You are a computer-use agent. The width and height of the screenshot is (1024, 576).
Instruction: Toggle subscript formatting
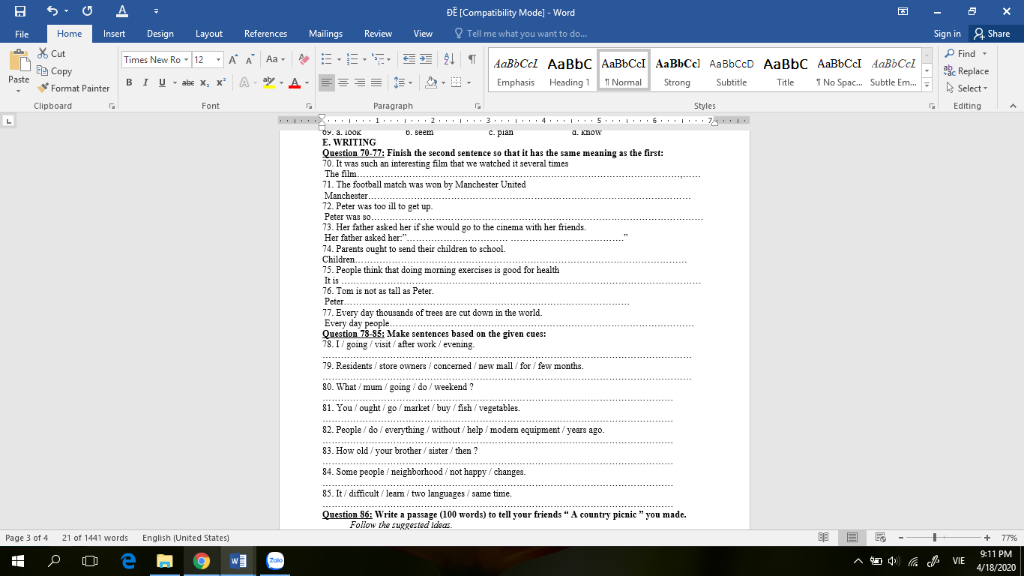point(204,82)
